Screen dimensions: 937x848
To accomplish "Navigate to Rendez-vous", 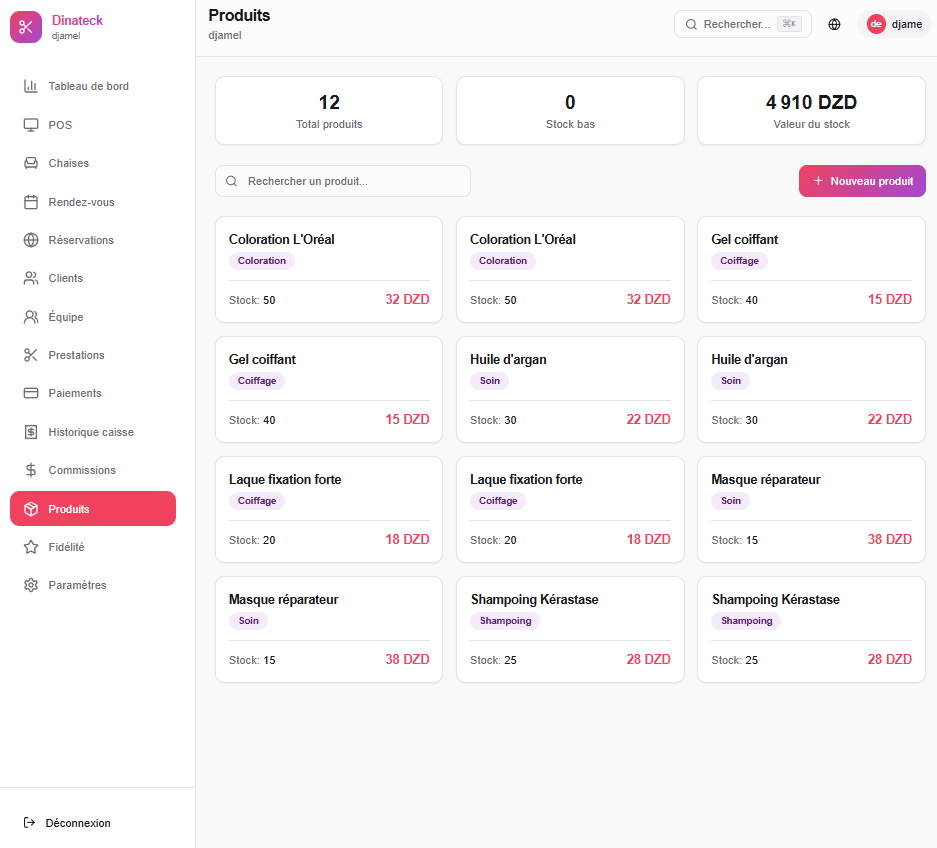I will click(93, 202).
